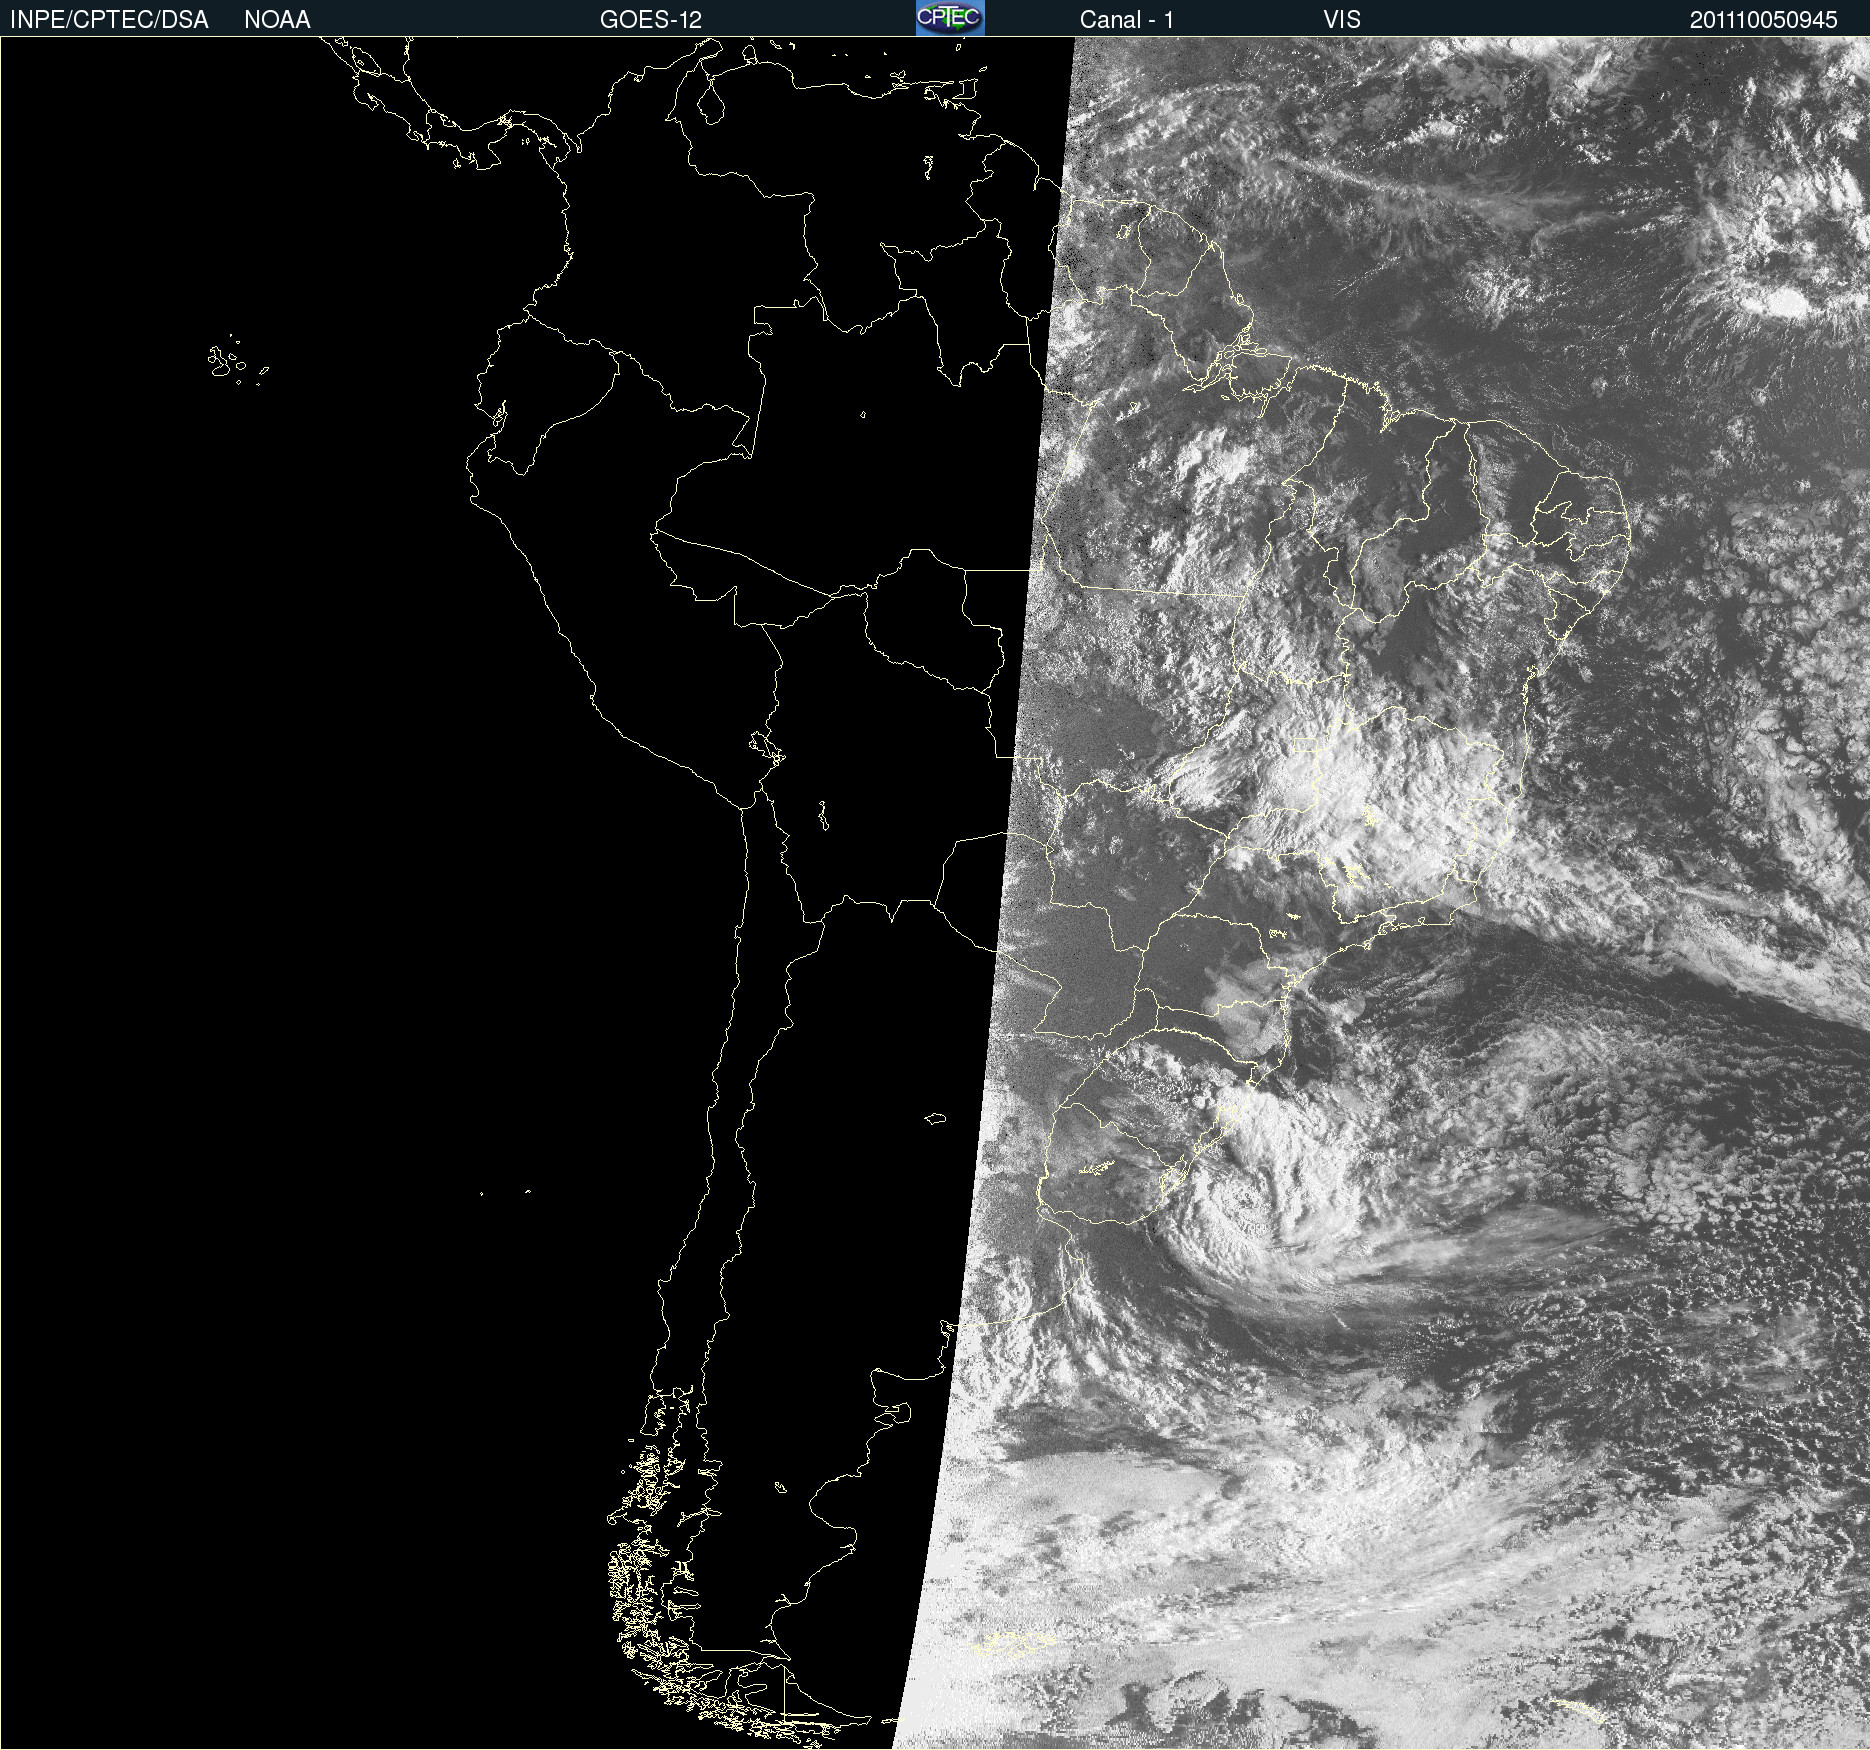Click the VIS label in the header
1870x1750 pixels.
[x=1342, y=20]
